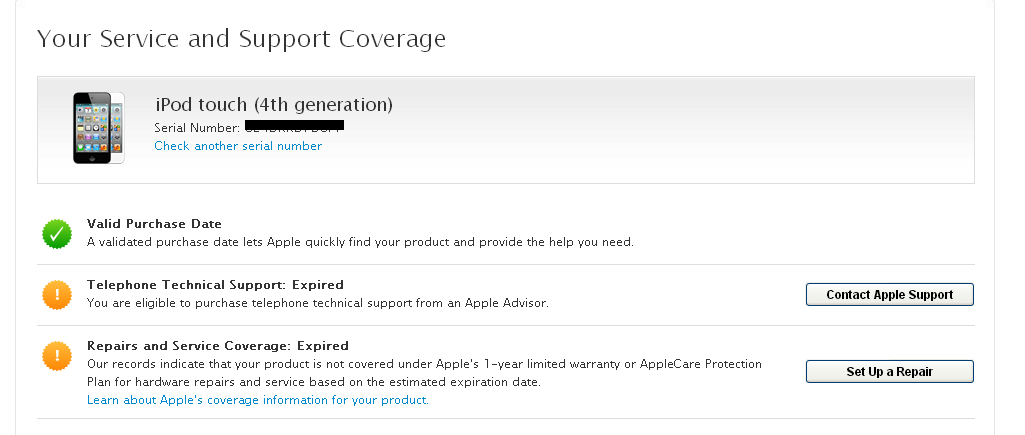Open the Check another serial number link
The width and height of the screenshot is (1025, 435).
tap(238, 146)
